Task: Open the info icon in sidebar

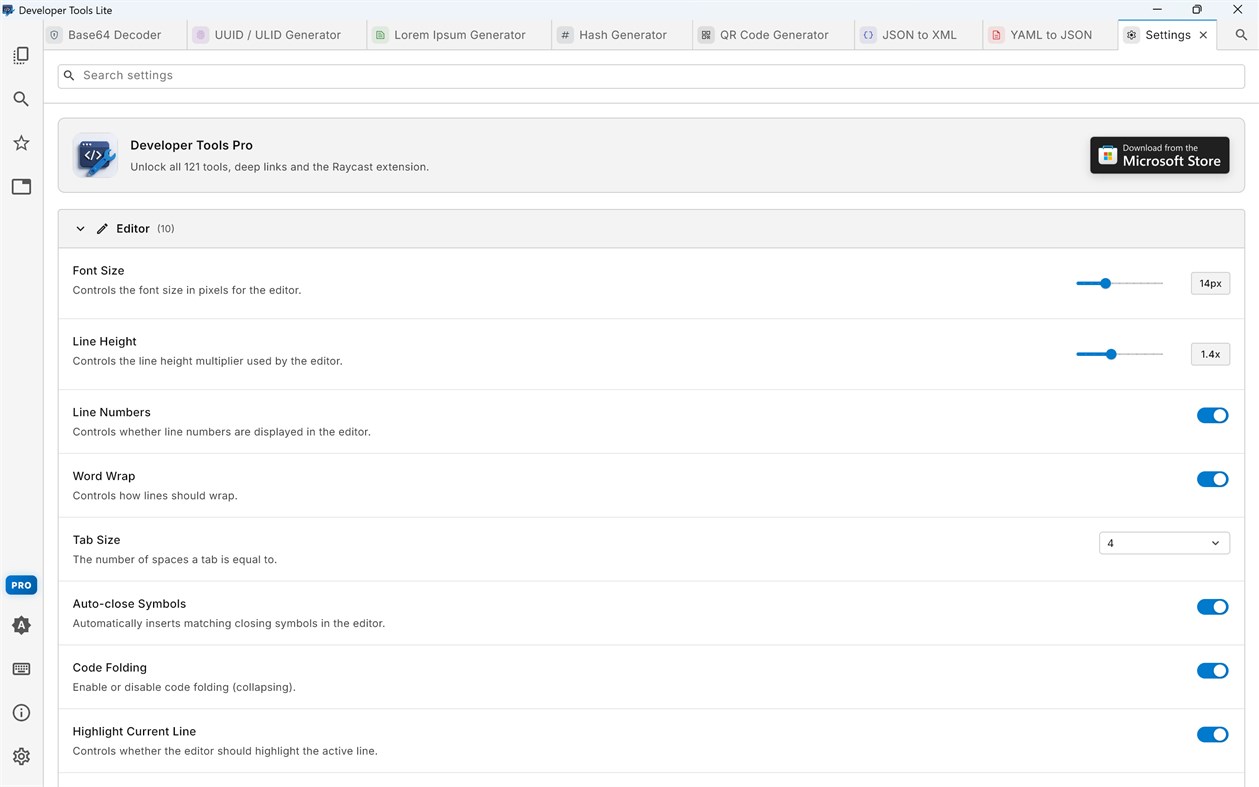Action: pos(21,713)
